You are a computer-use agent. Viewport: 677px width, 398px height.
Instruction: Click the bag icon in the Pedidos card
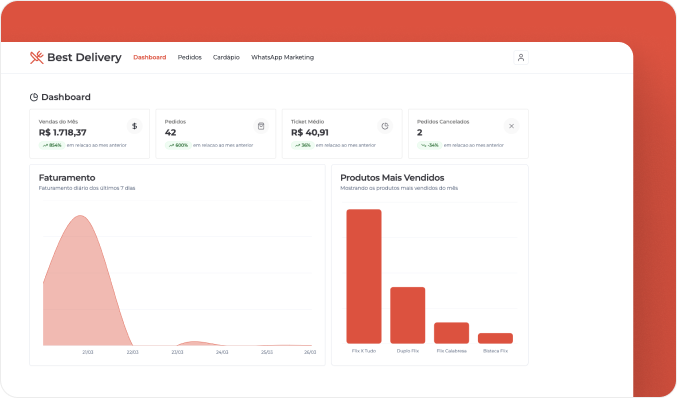coord(261,126)
